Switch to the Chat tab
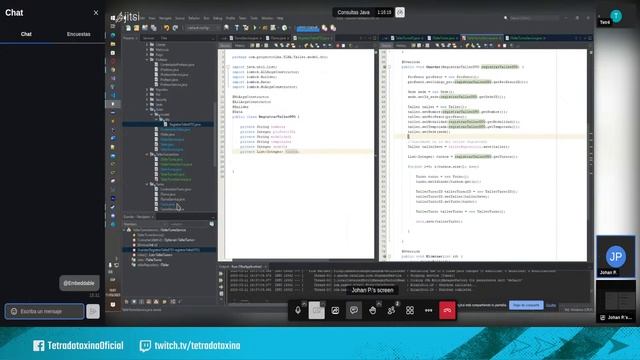 pos(26,34)
